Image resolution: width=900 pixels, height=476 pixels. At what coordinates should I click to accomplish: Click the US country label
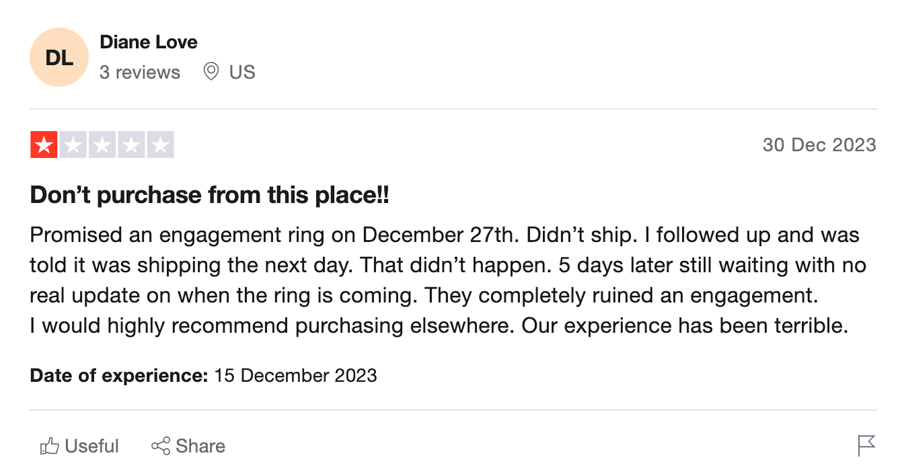click(x=242, y=72)
